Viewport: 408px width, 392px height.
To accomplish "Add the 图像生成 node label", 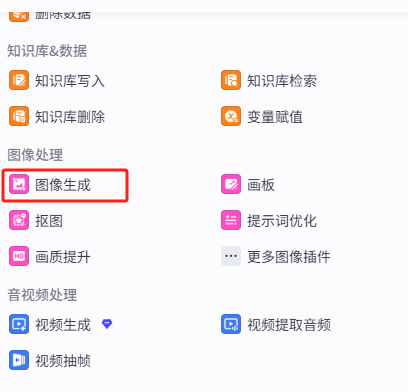I will pyautogui.click(x=63, y=185).
